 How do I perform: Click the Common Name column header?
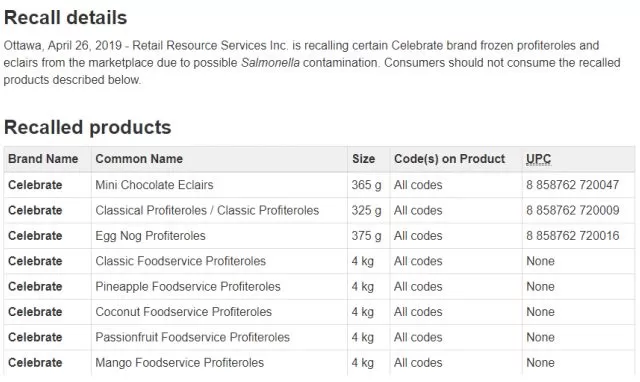click(x=139, y=159)
